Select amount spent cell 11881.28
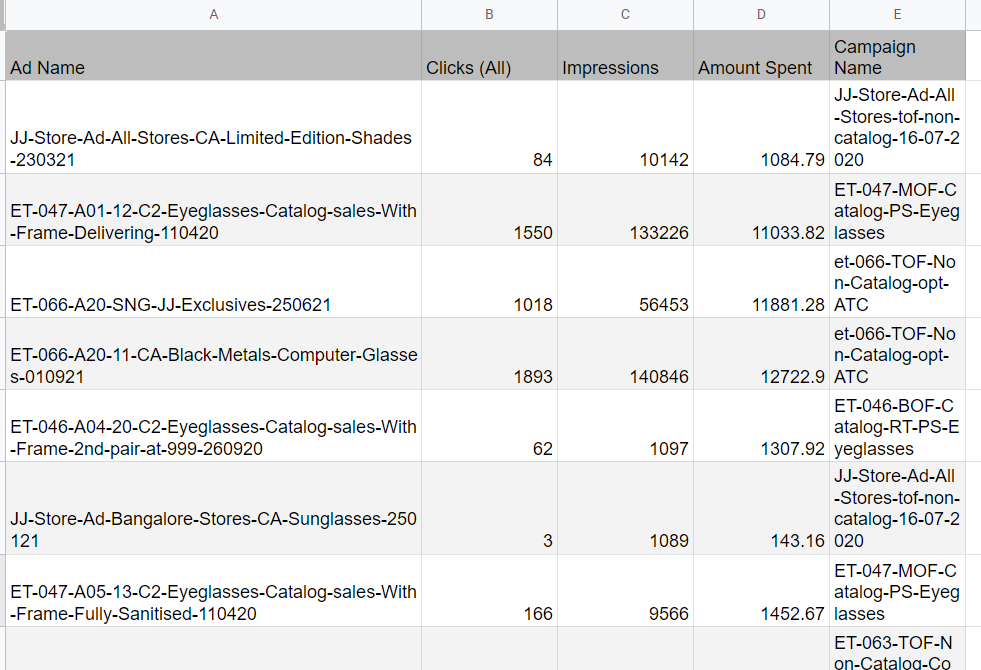 click(761, 282)
